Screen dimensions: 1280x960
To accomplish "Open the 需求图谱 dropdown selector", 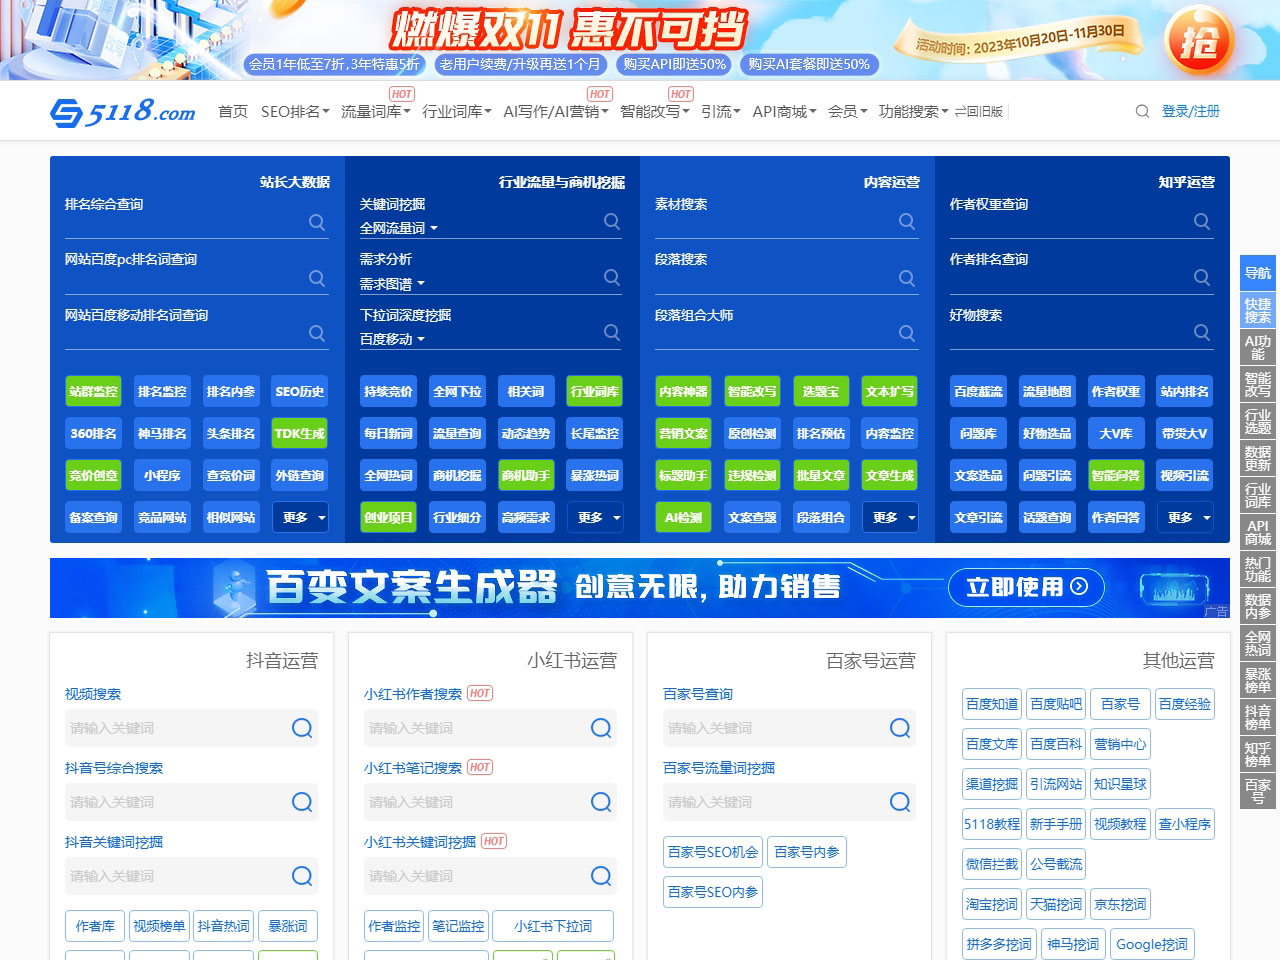I will (x=392, y=284).
